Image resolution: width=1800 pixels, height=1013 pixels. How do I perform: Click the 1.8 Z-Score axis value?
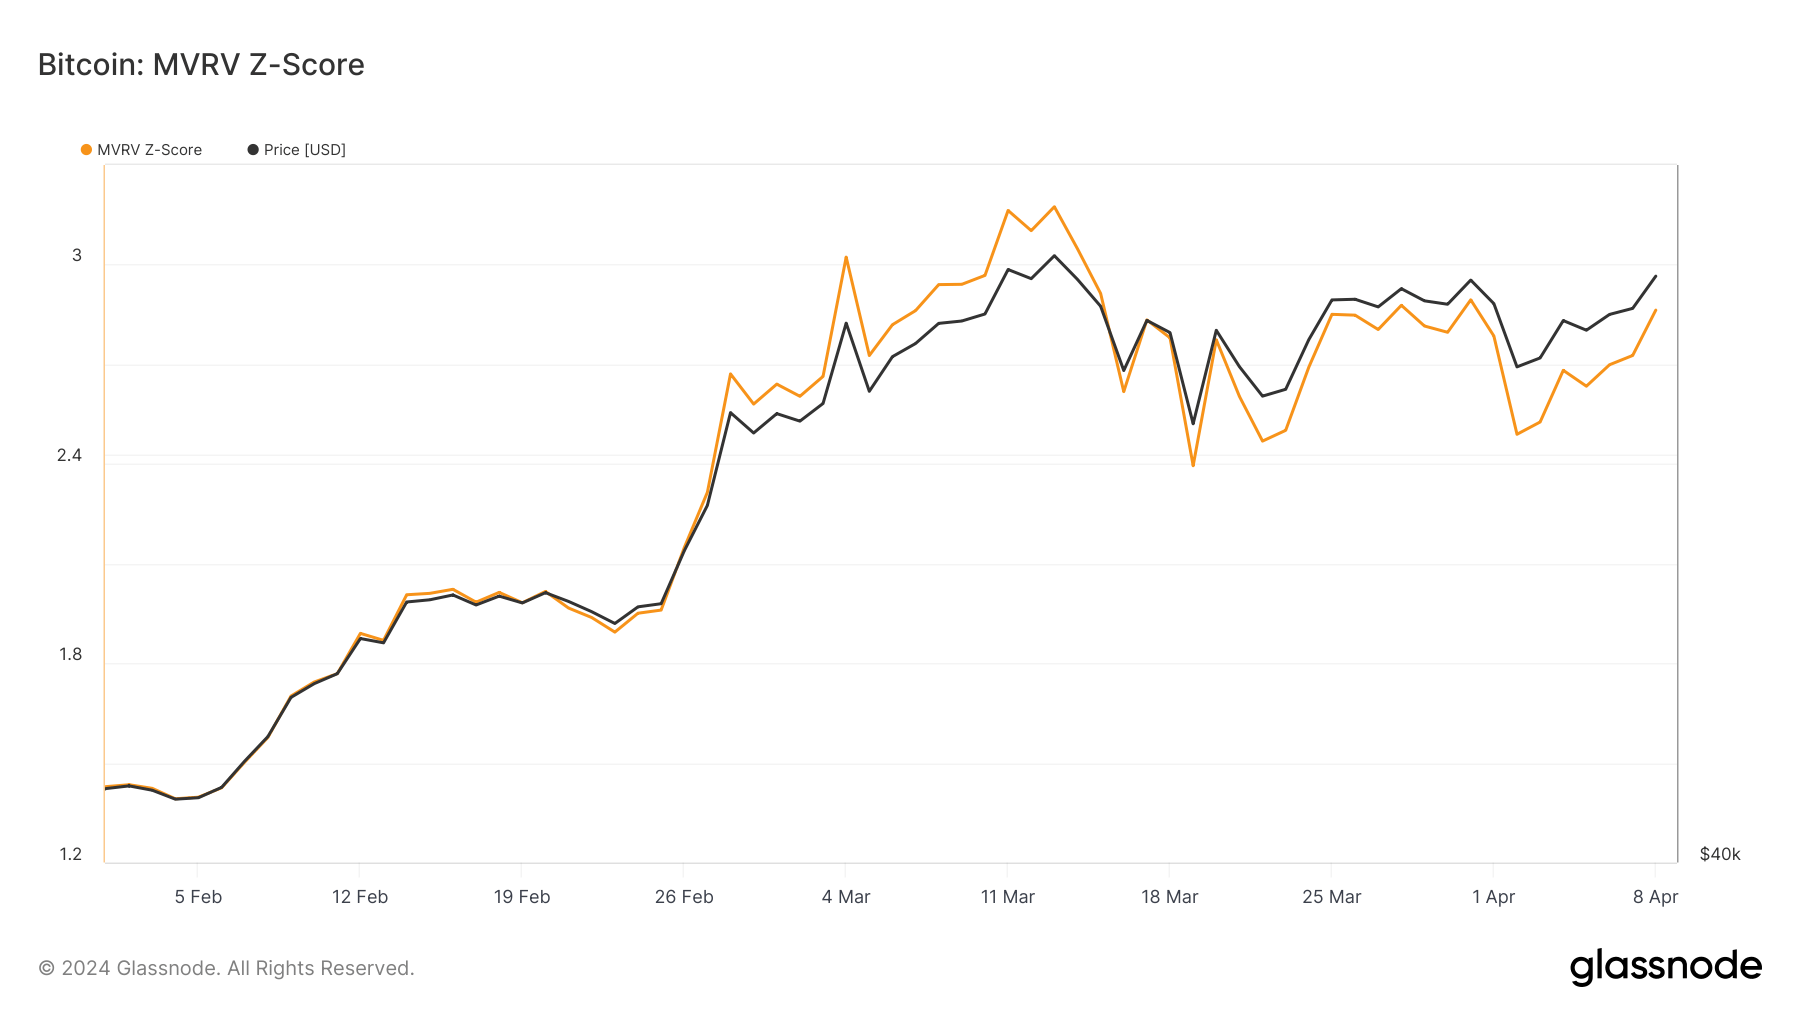click(70, 655)
